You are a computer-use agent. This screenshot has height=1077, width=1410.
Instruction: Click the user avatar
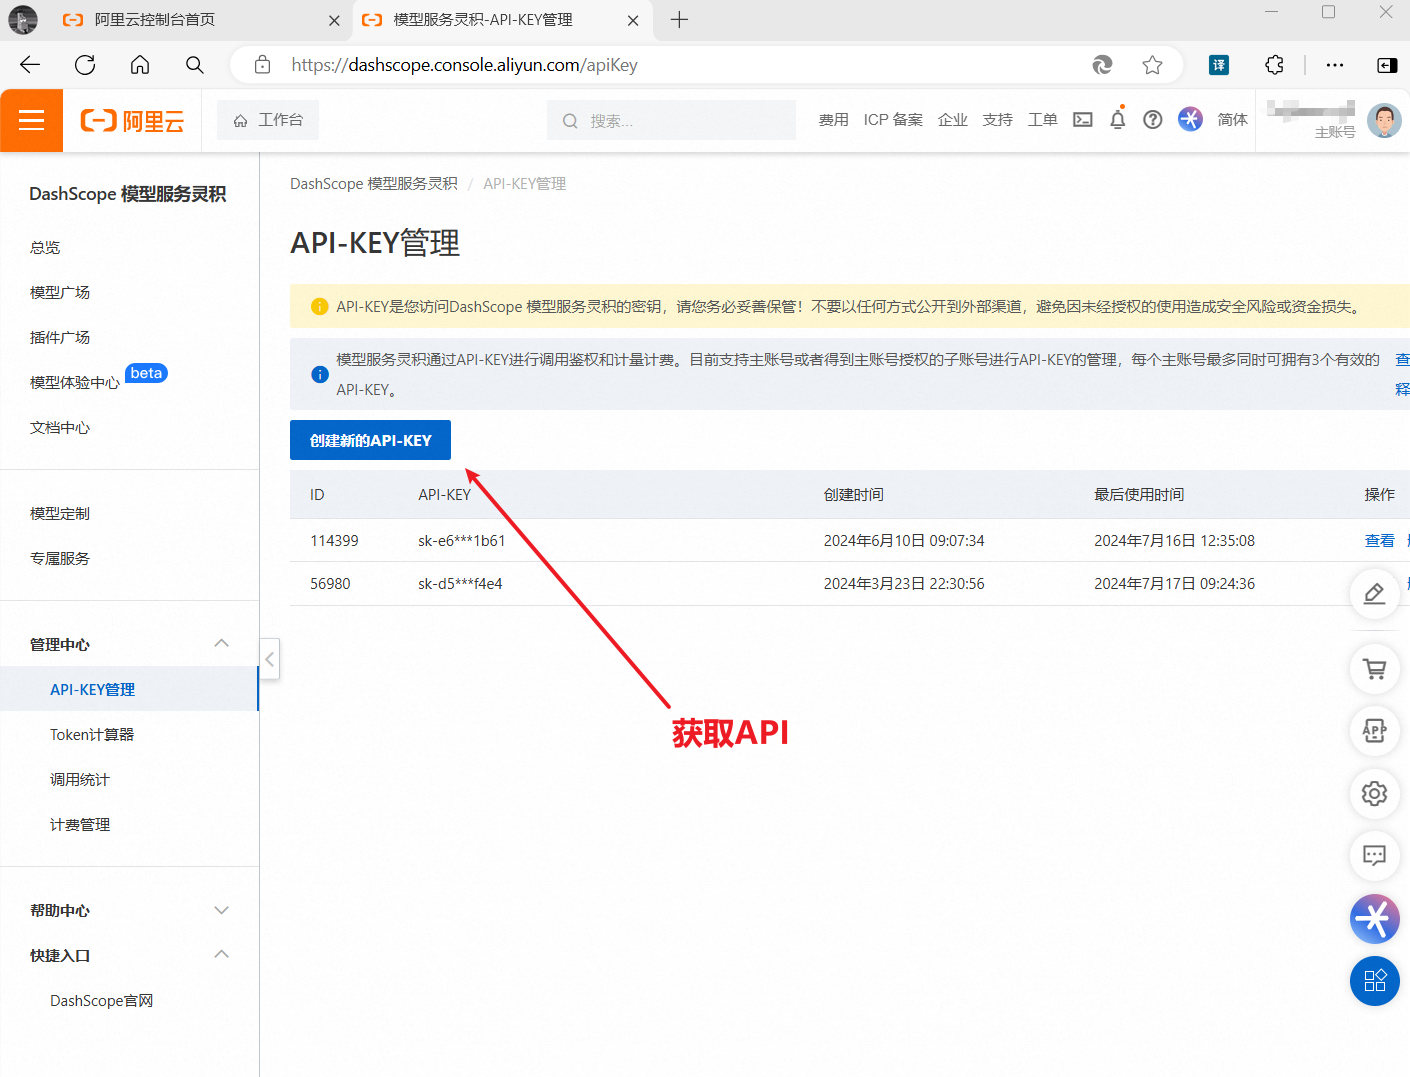[1384, 120]
